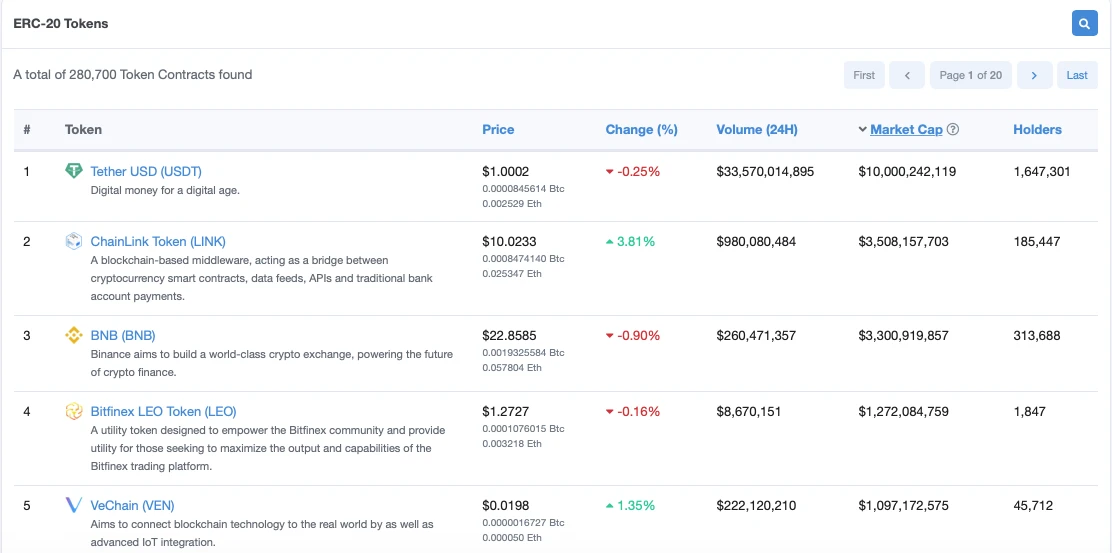Click volume $980,080,484
1112x553 pixels.
(x=756, y=241)
